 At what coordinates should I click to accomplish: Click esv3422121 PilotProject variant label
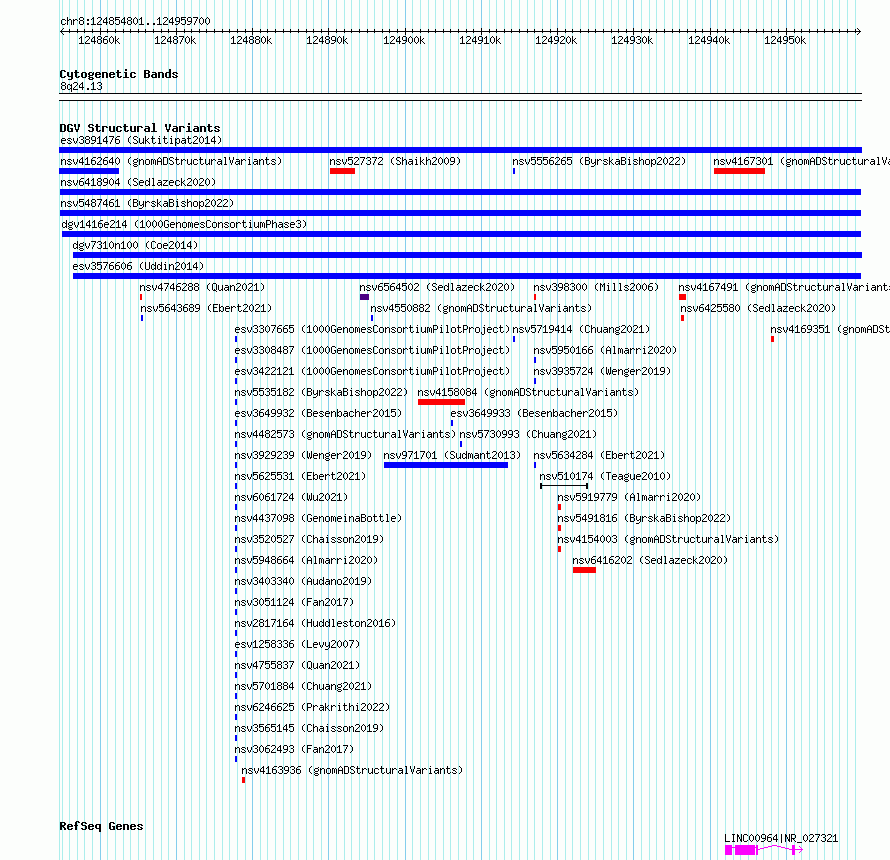pyautogui.click(x=372, y=371)
